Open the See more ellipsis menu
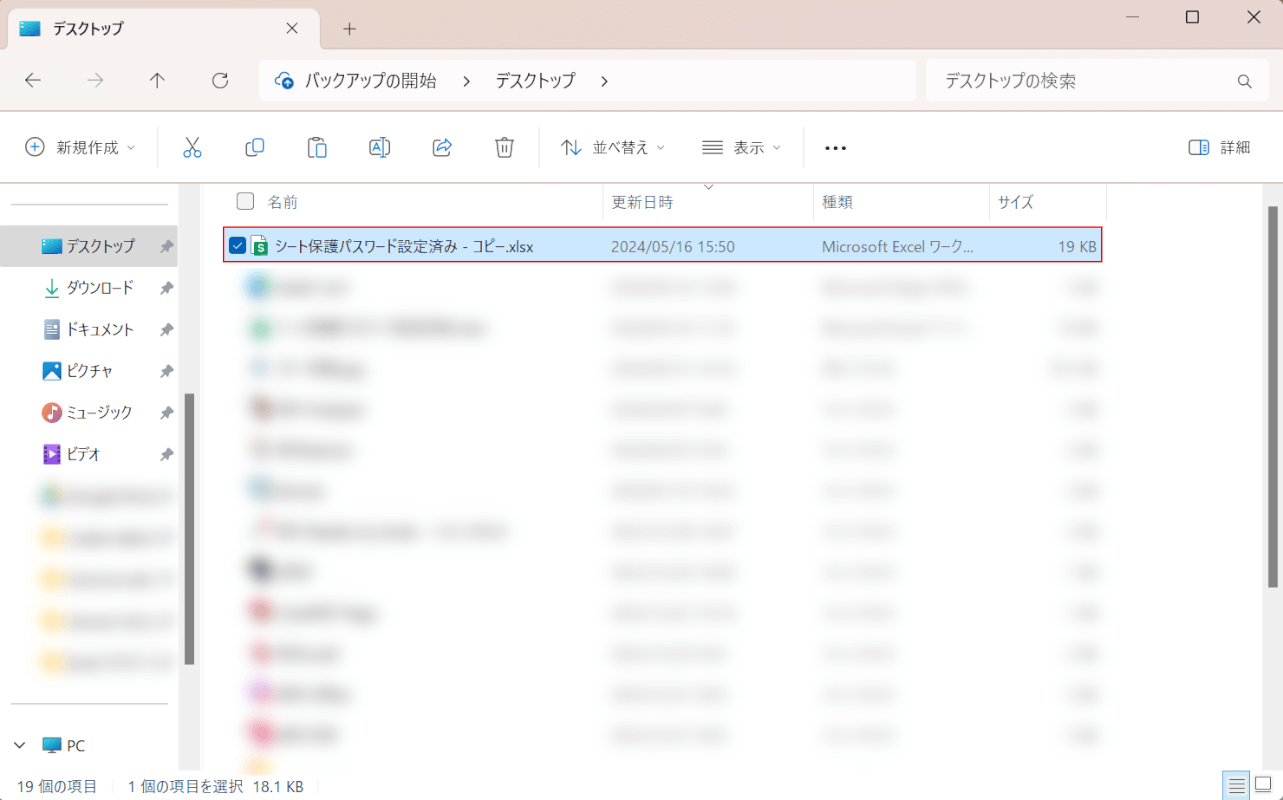The image size is (1283, 800). [x=835, y=148]
